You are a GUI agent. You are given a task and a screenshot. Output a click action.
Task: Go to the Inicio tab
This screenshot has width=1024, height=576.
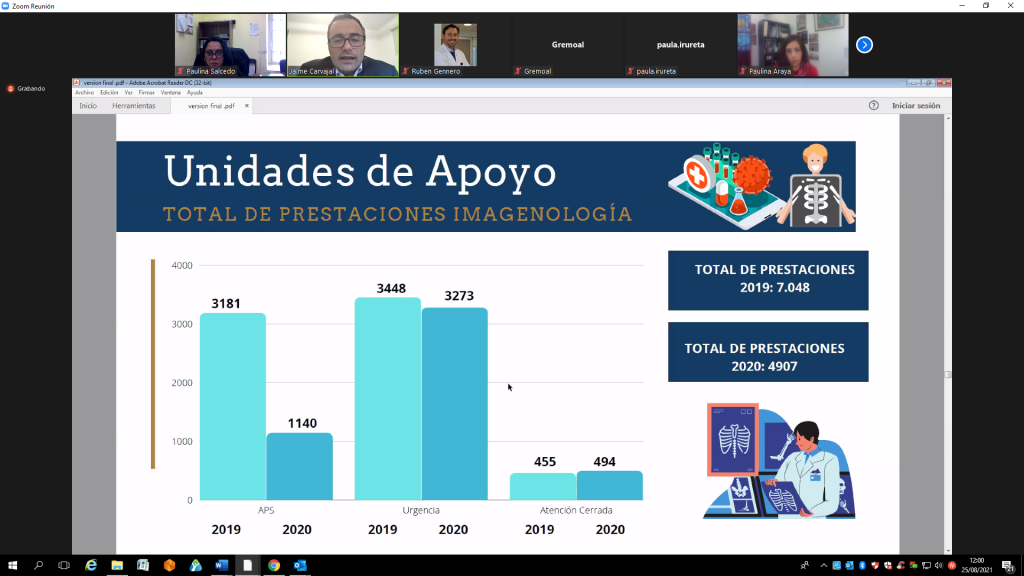88,105
